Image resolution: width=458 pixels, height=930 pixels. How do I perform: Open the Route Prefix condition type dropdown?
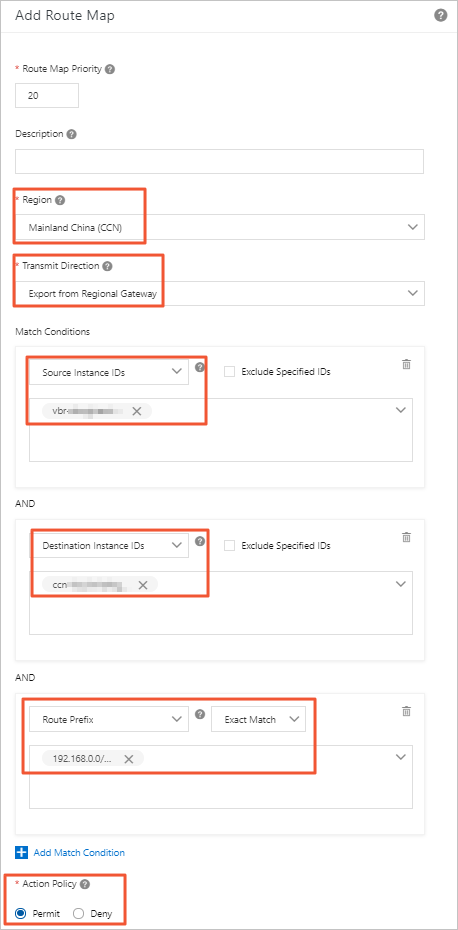(x=109, y=719)
